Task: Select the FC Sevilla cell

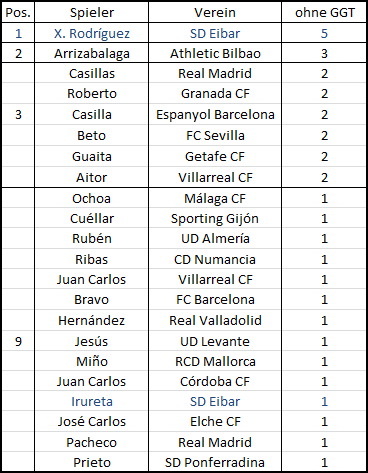Action: [215, 135]
